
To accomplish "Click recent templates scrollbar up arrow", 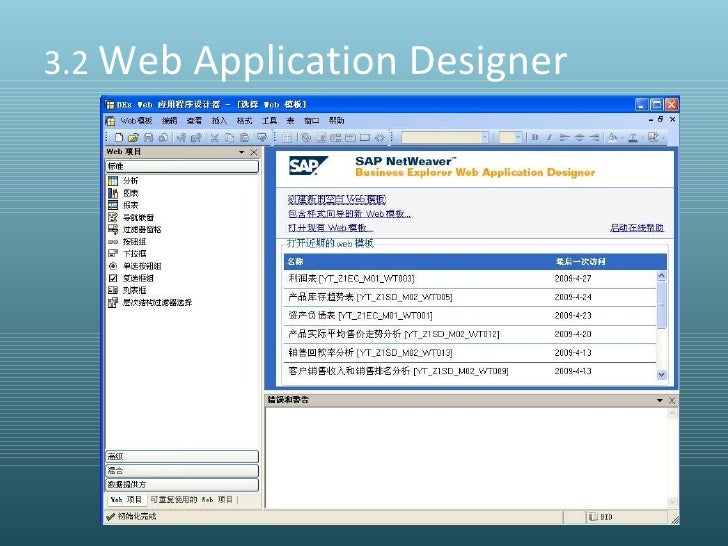I will 662,276.
